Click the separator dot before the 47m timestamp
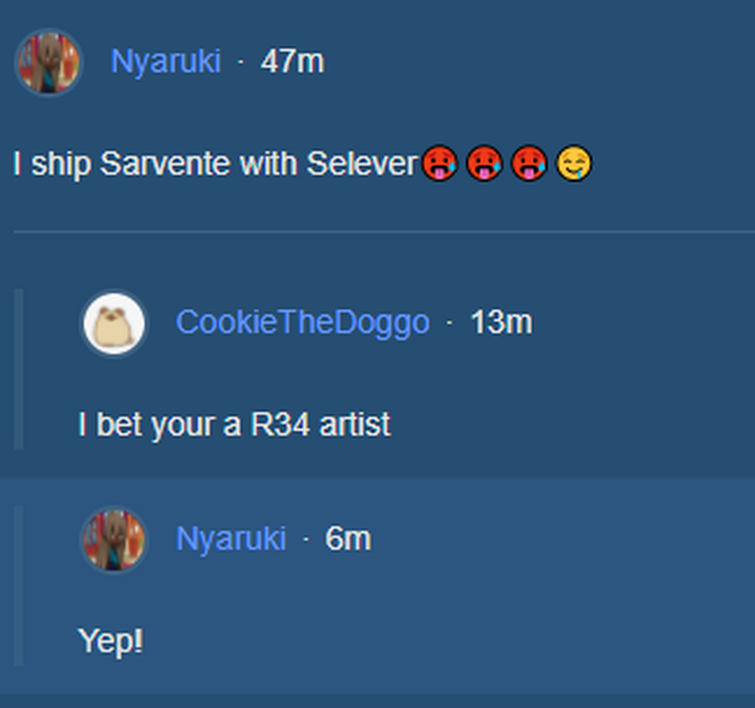755x708 pixels. pos(241,62)
